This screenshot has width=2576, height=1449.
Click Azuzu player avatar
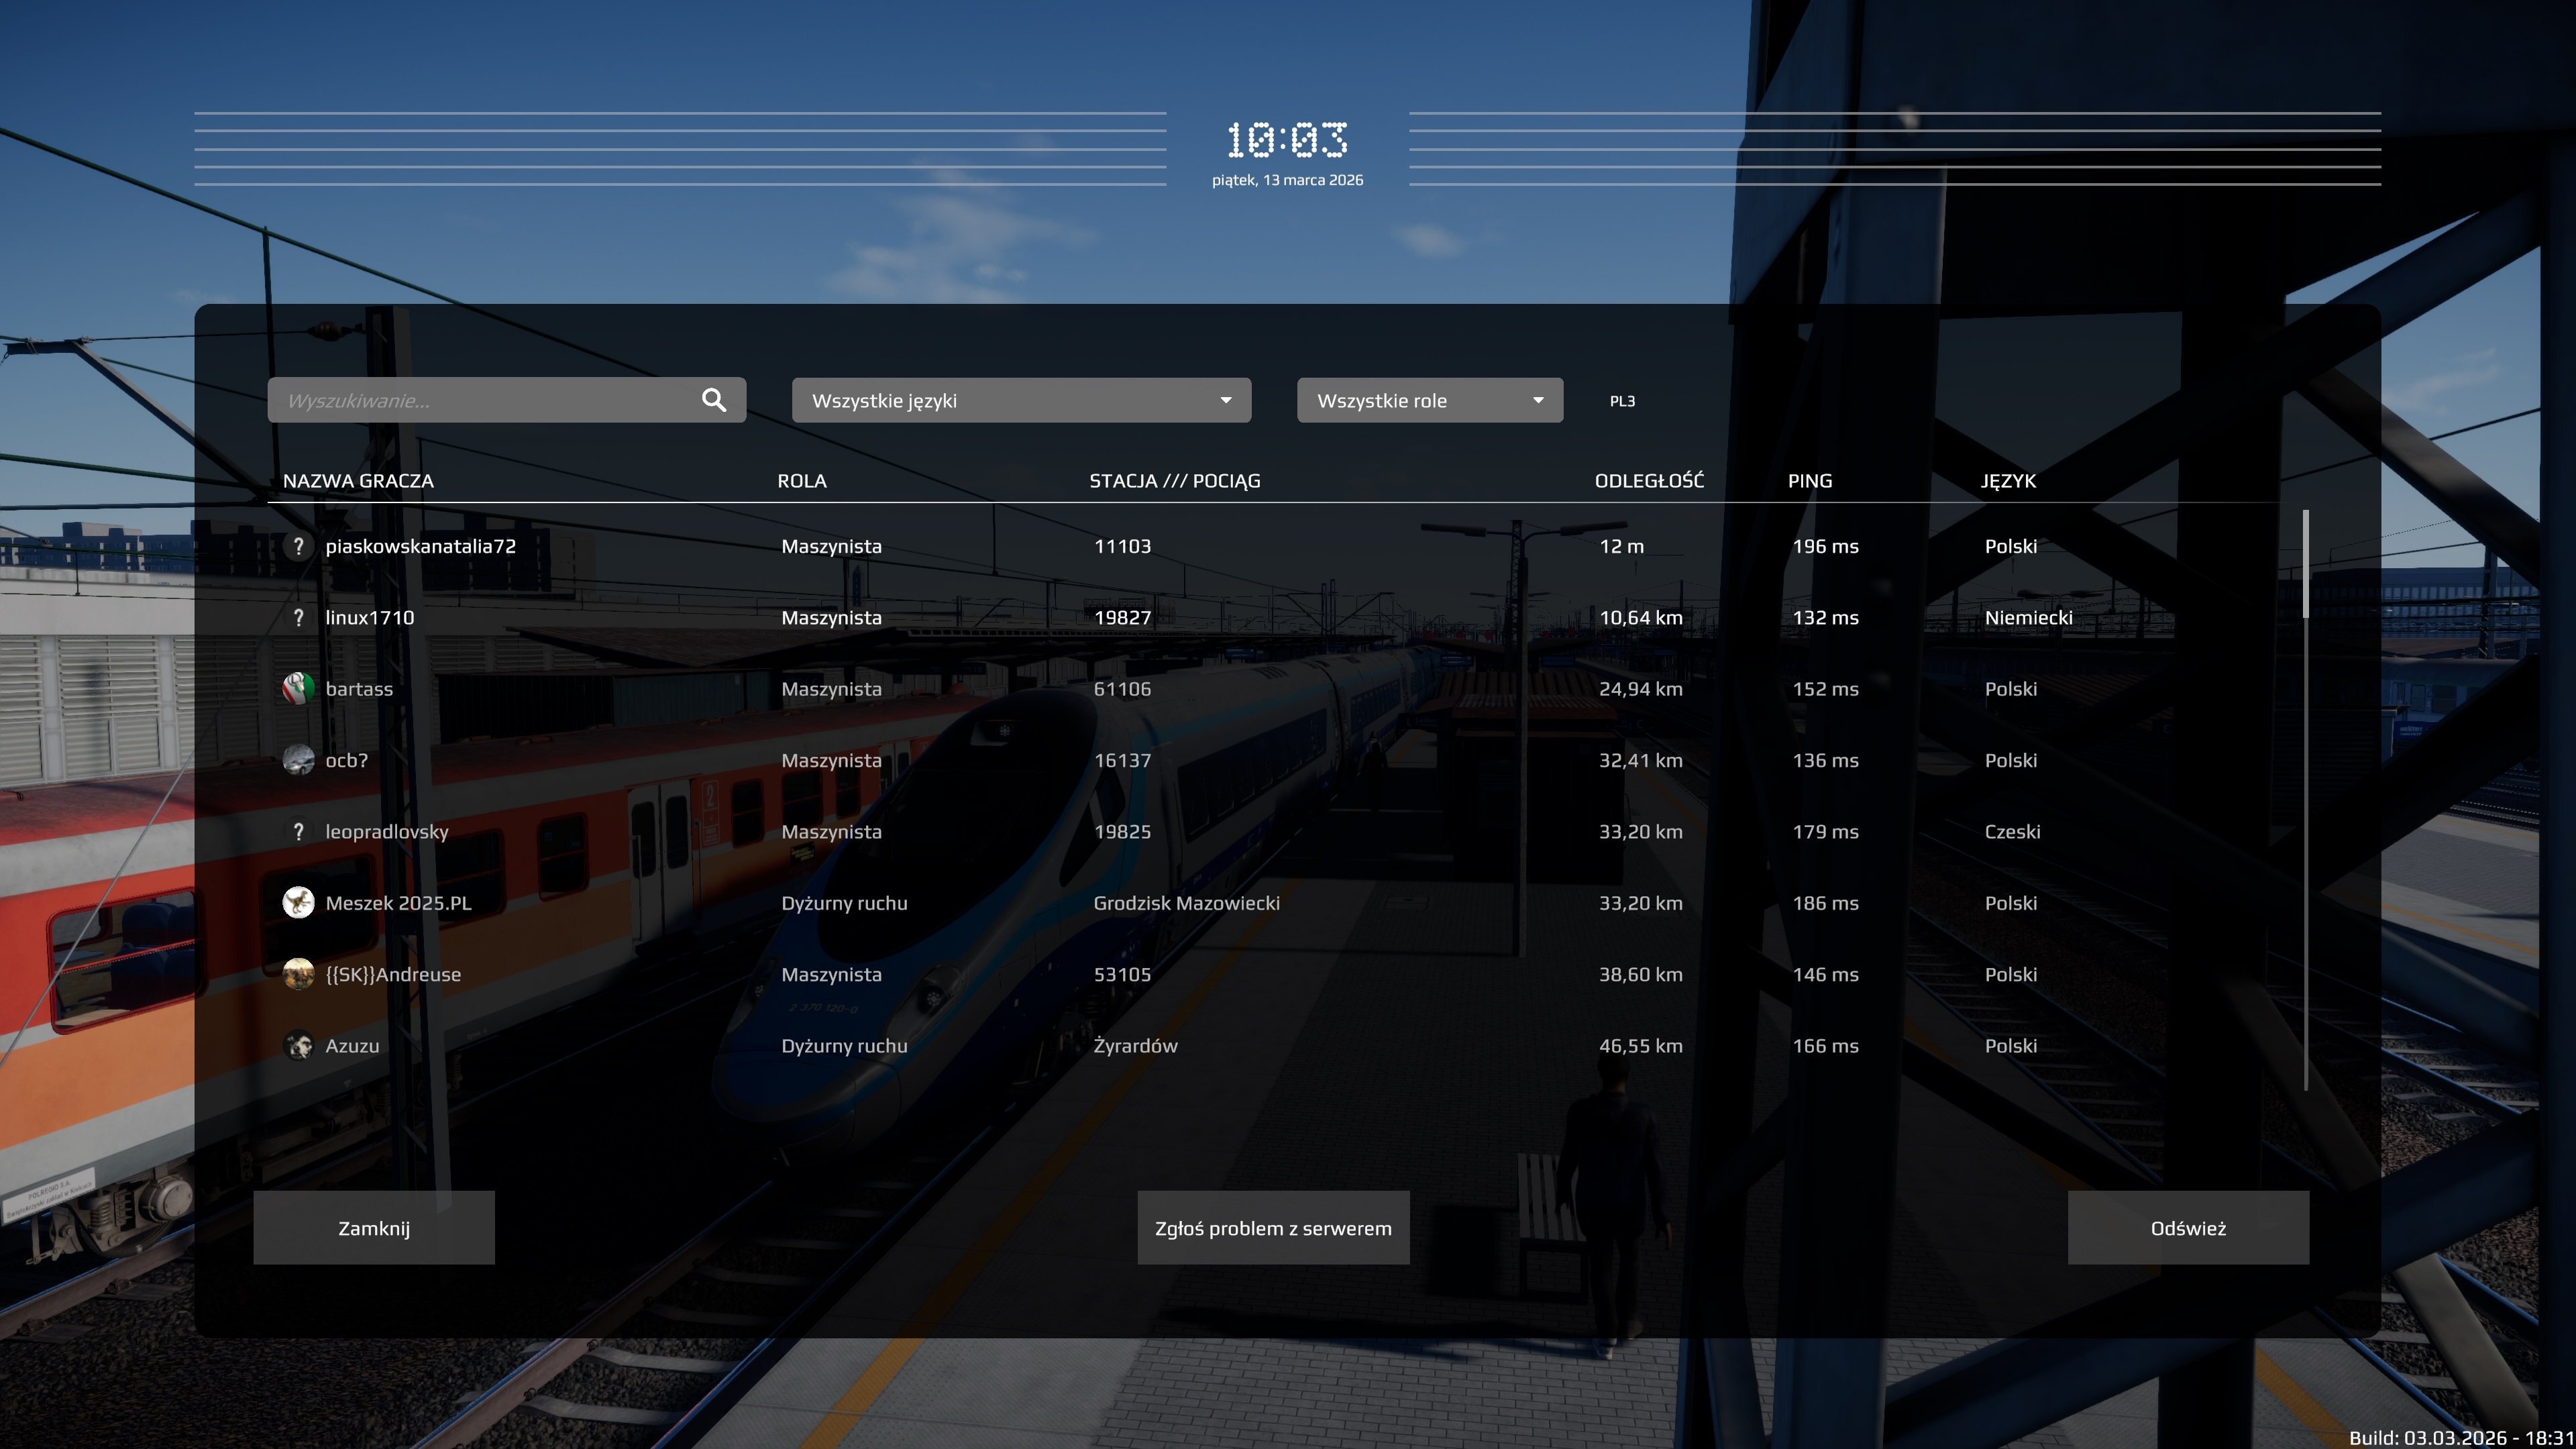(298, 1046)
